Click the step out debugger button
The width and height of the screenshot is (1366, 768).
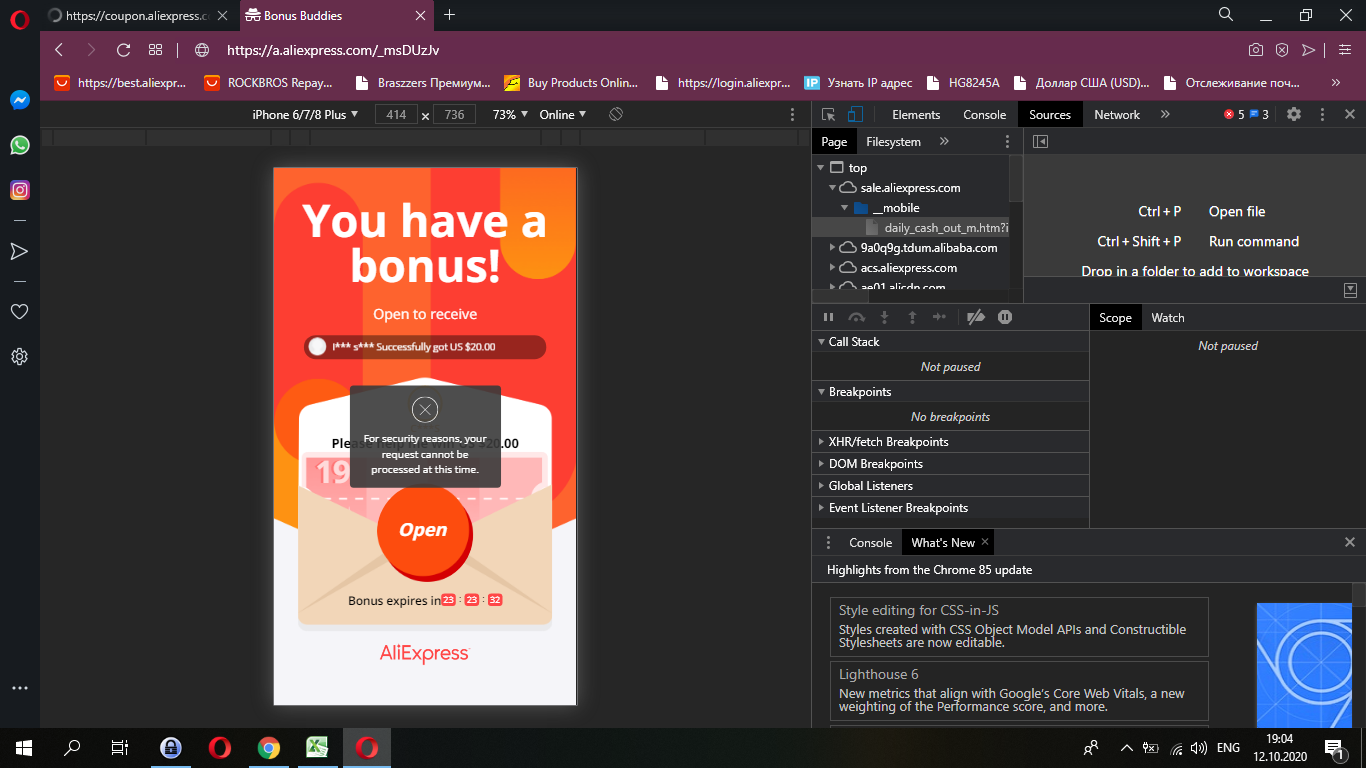pos(912,317)
